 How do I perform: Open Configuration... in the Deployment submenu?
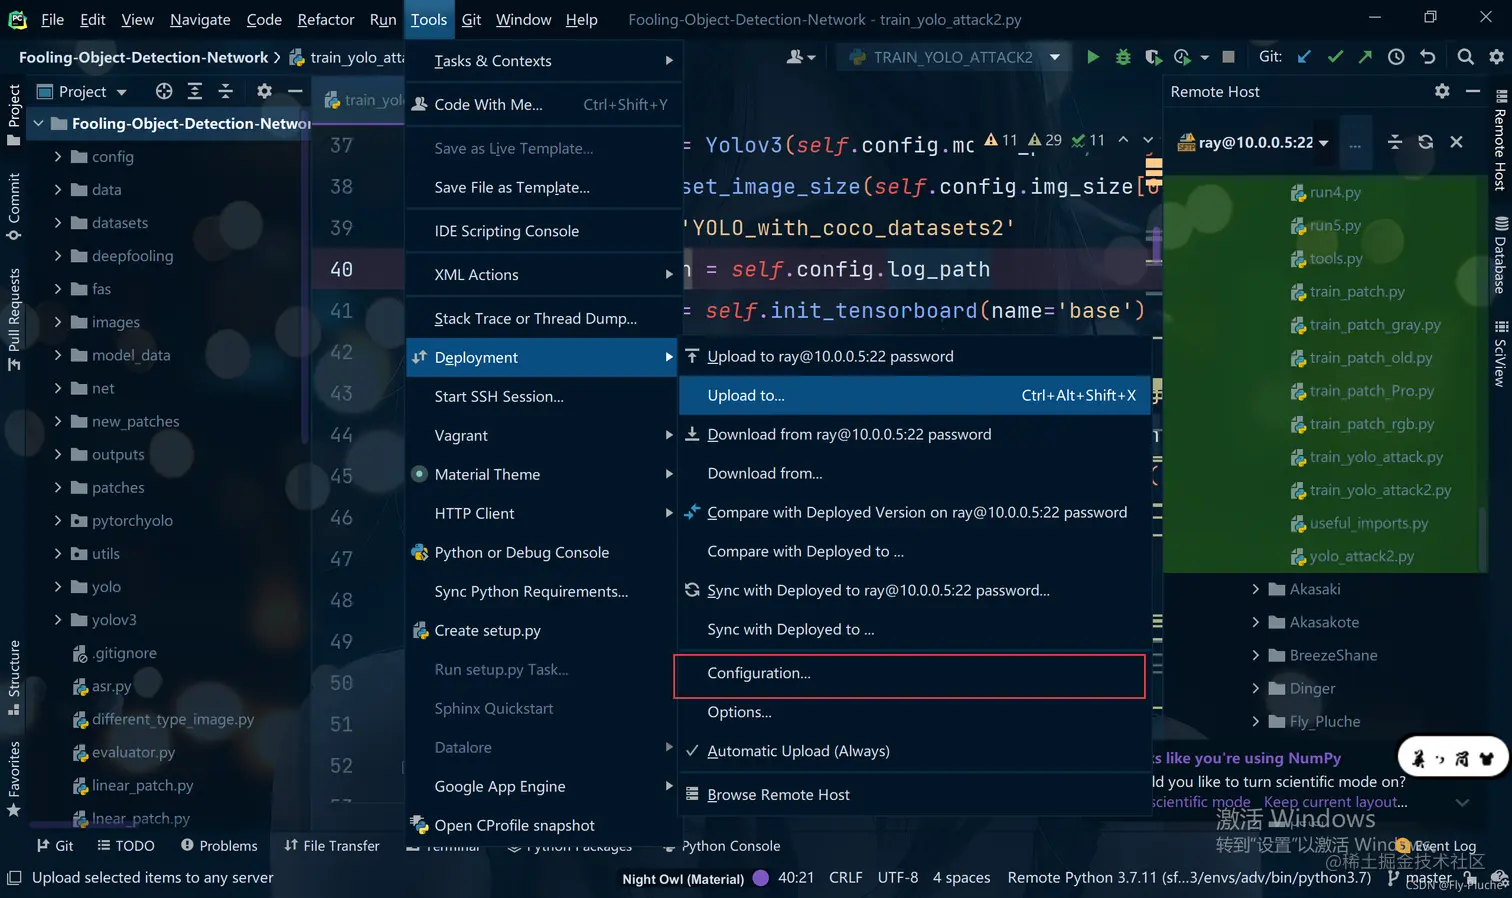(x=909, y=674)
